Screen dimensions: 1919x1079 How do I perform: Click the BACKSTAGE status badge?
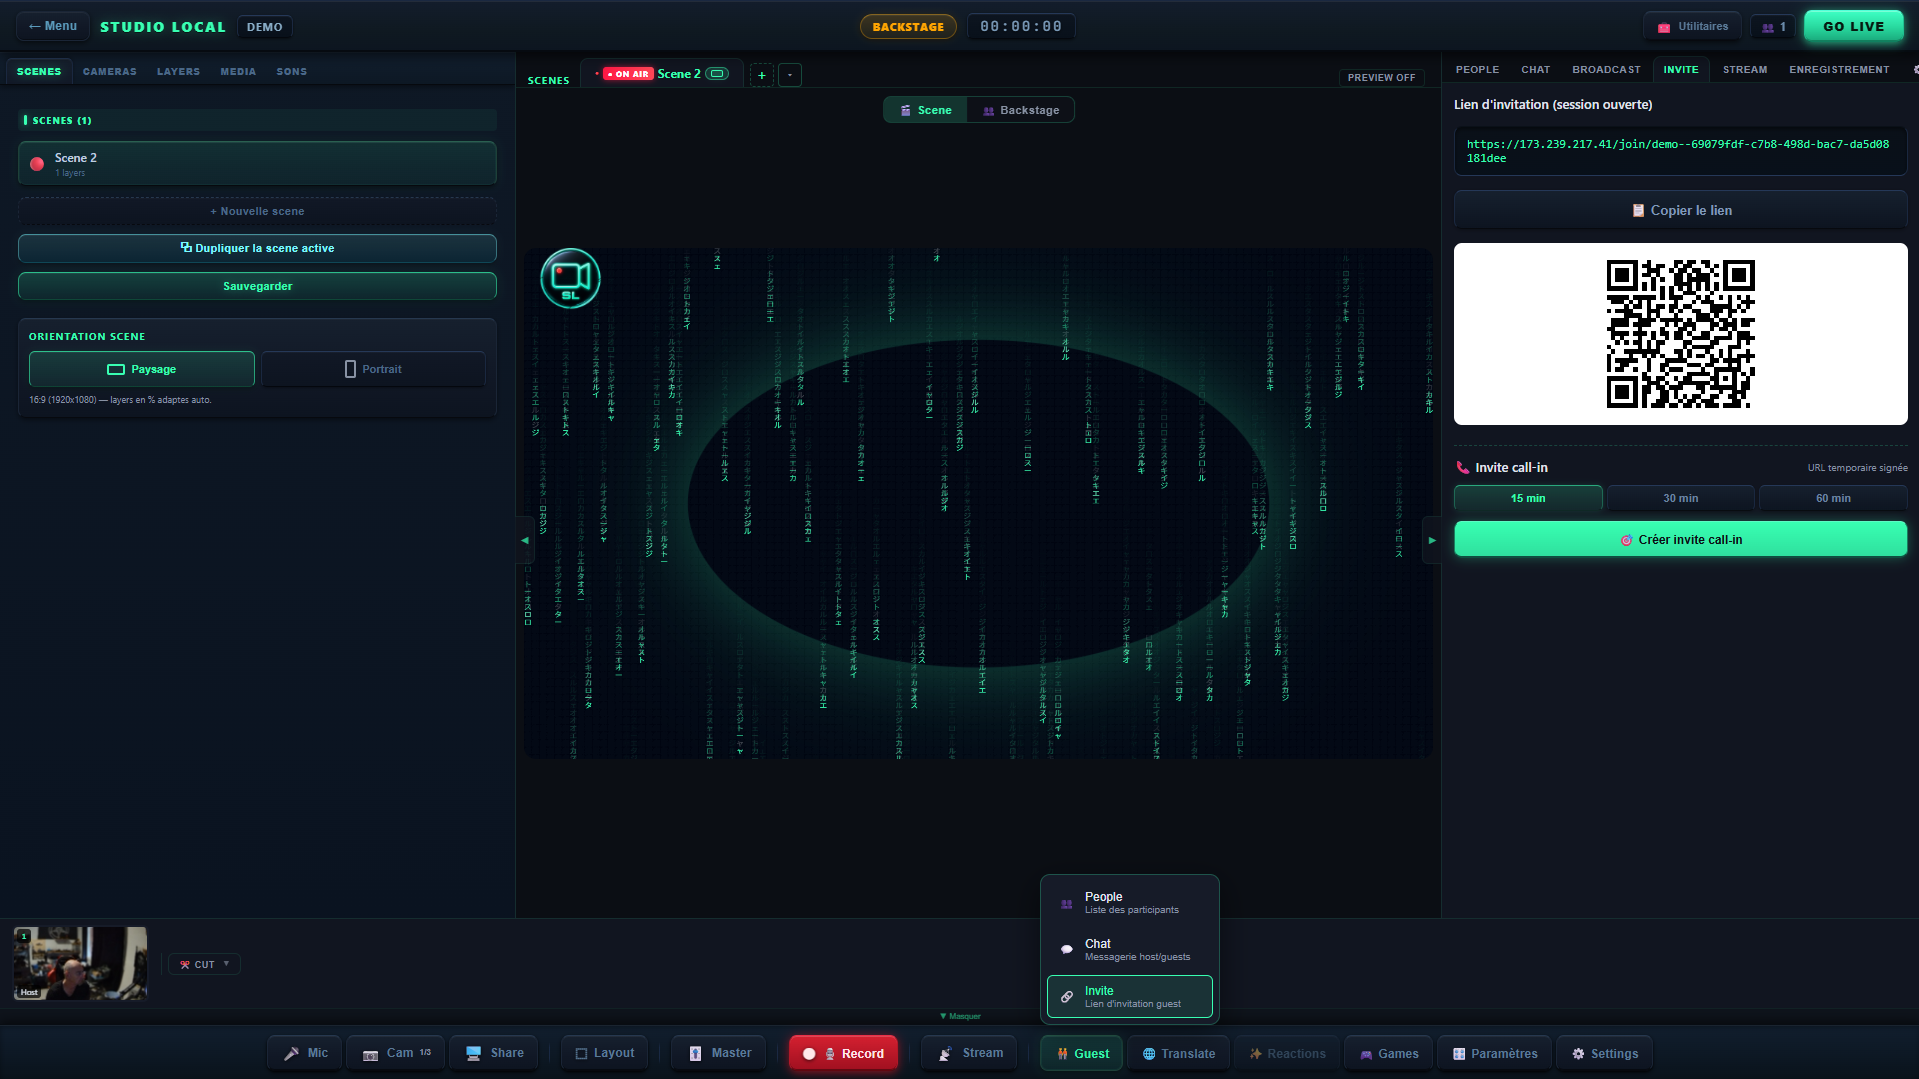point(908,27)
